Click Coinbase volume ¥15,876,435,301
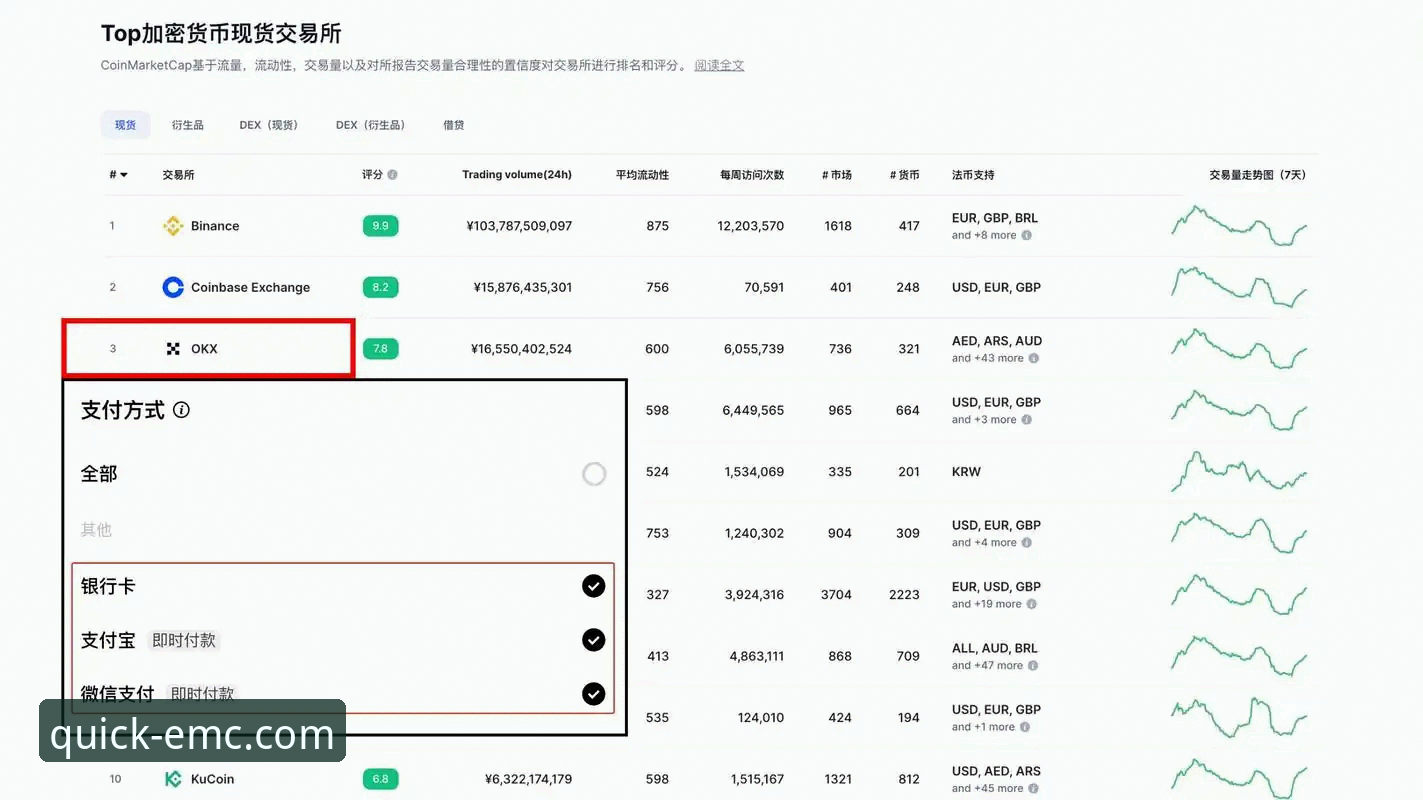The width and height of the screenshot is (1423, 800). (x=523, y=287)
